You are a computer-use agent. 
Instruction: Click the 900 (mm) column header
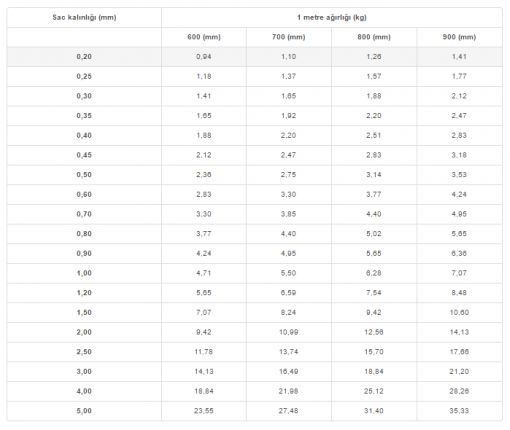click(459, 37)
